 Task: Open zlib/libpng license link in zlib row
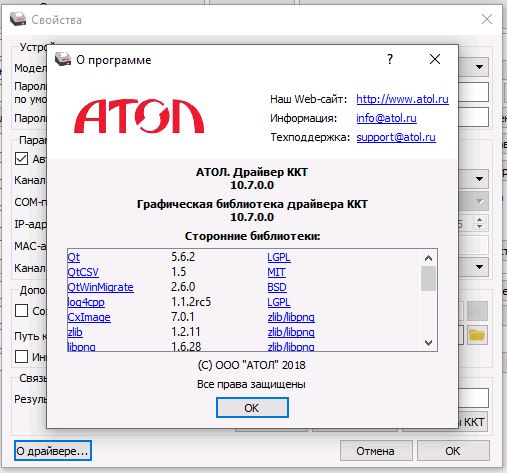[x=291, y=332]
